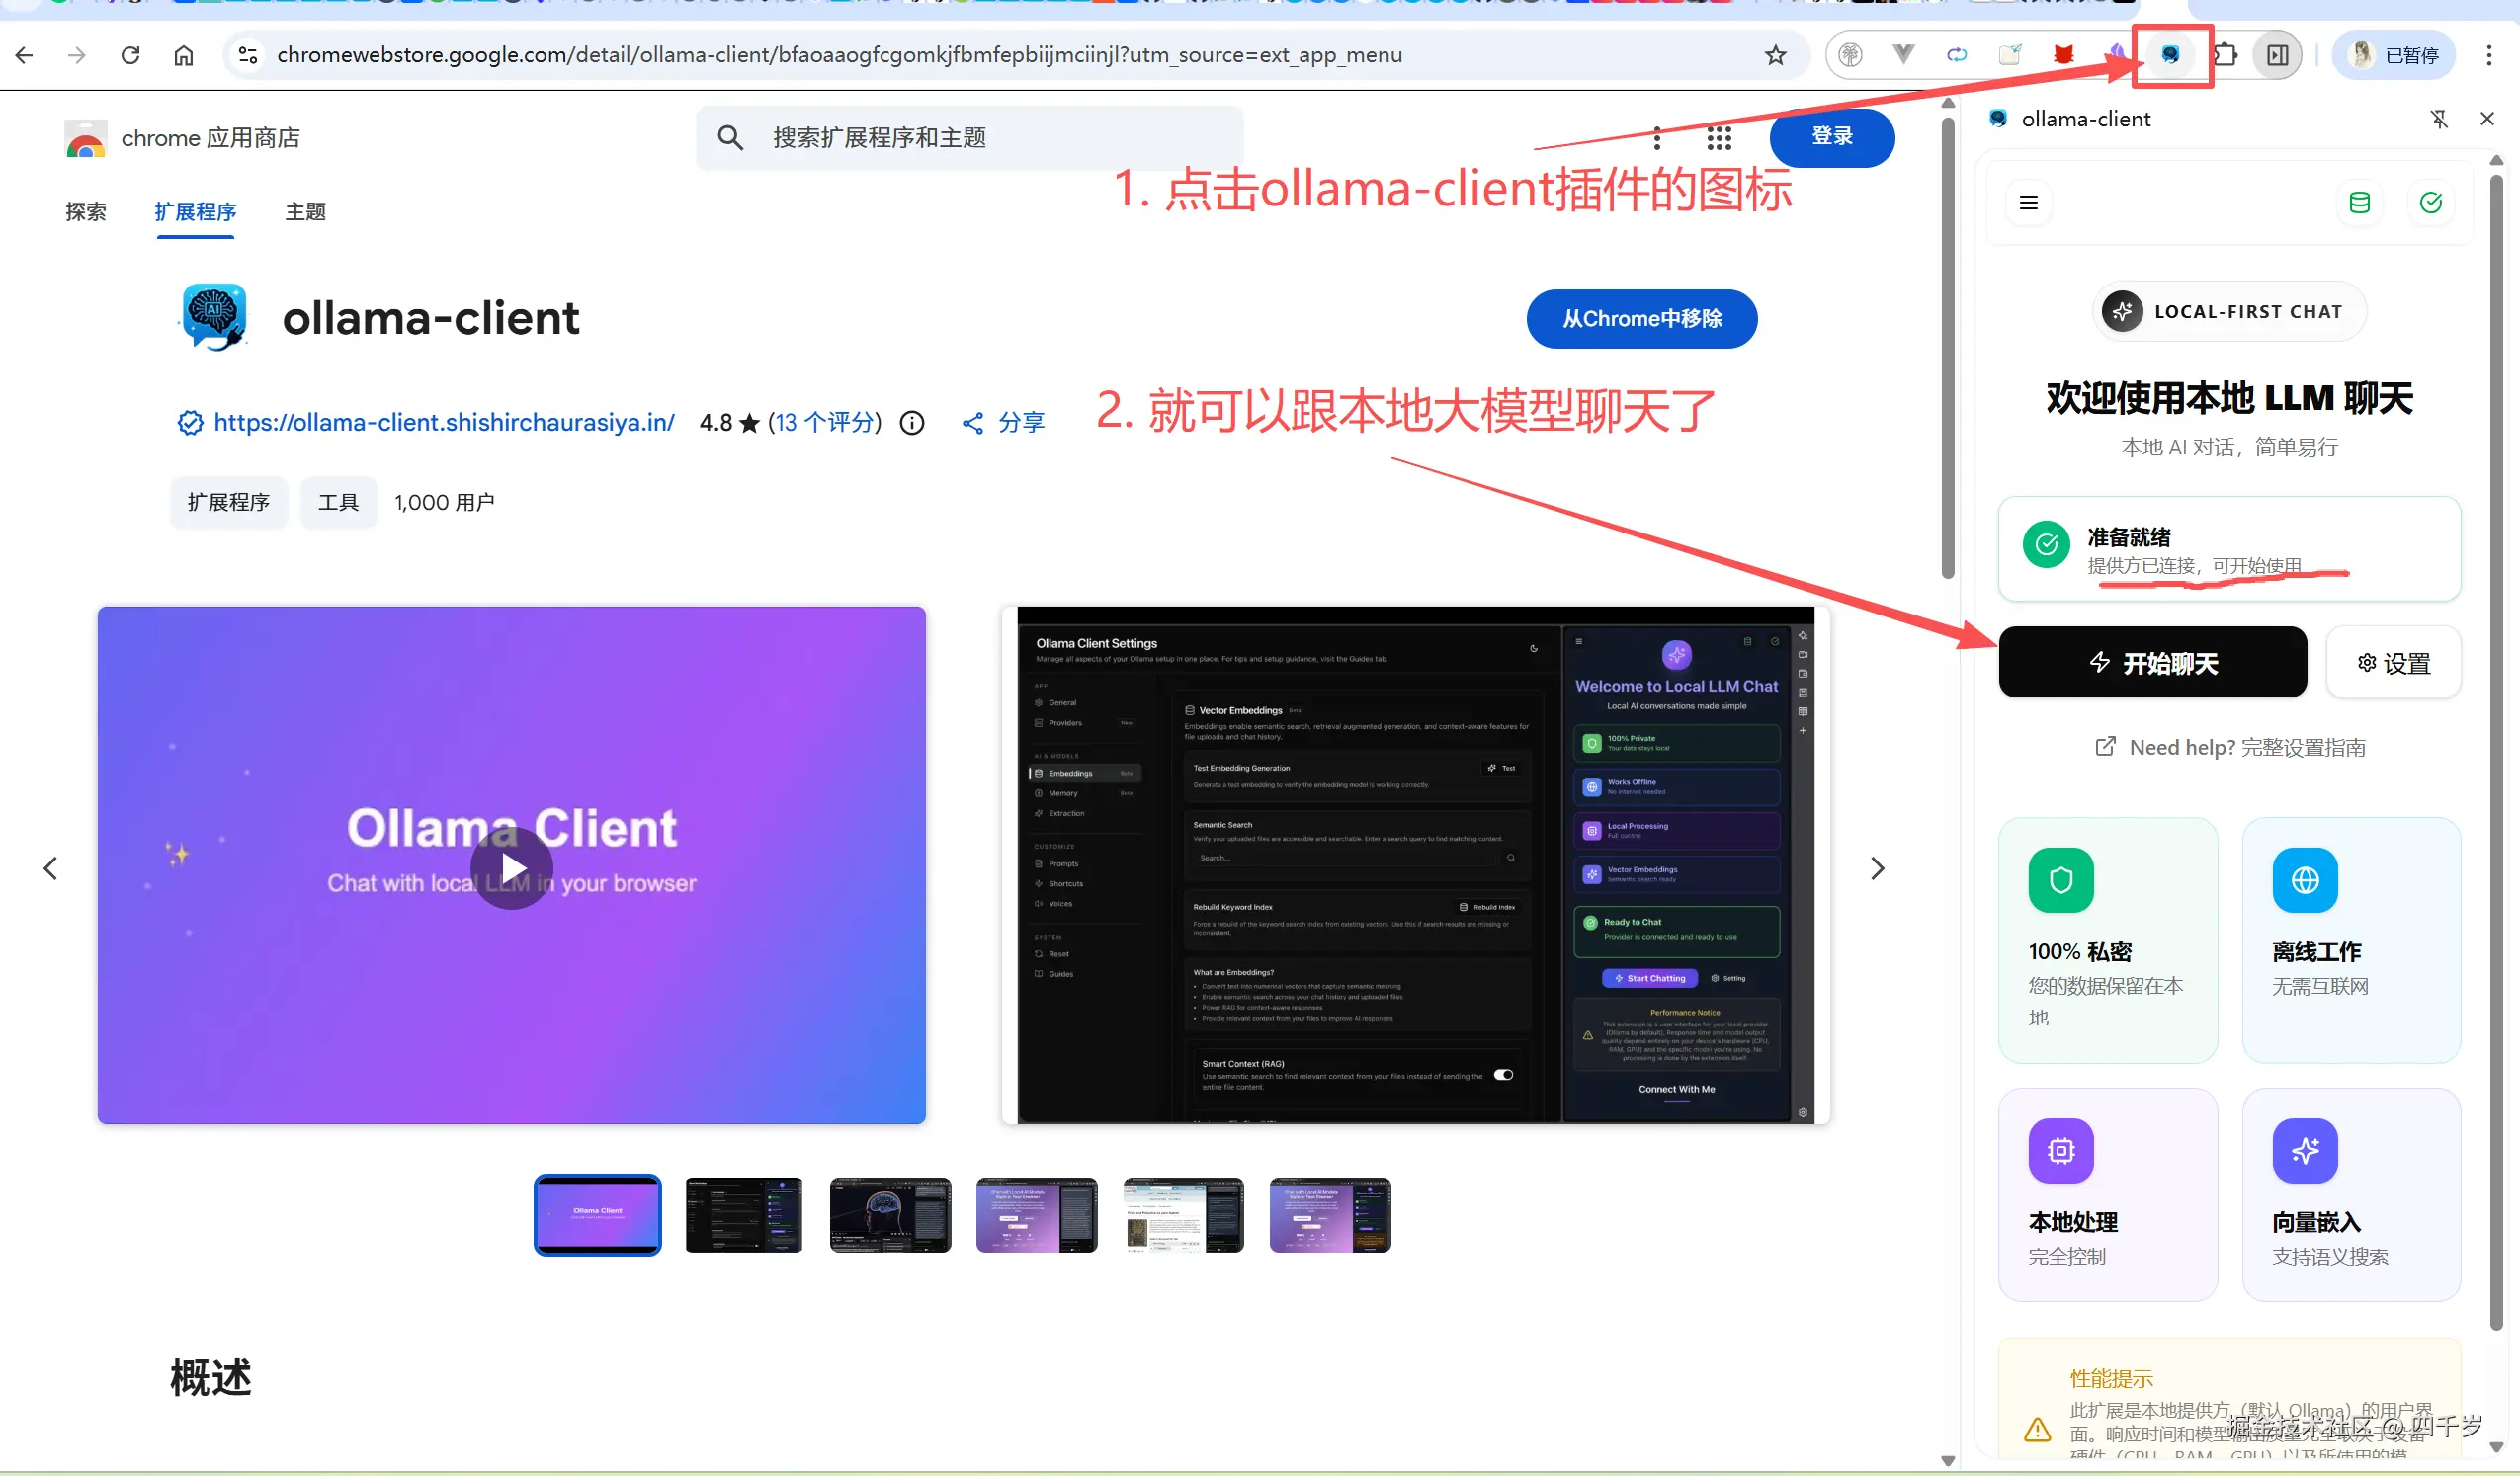Open the hamburger menu in the side panel
Screen dimensions: 2520x1476
2028,202
